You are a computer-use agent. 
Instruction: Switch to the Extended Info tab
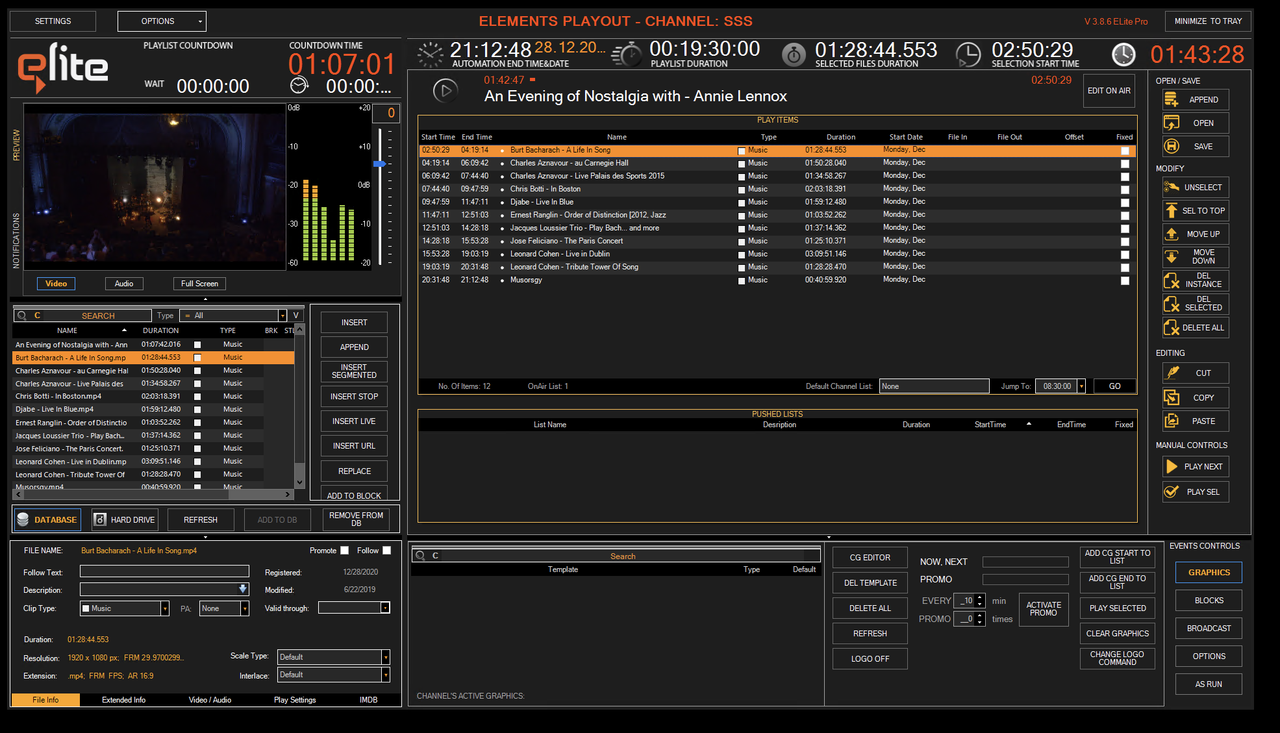click(x=123, y=700)
